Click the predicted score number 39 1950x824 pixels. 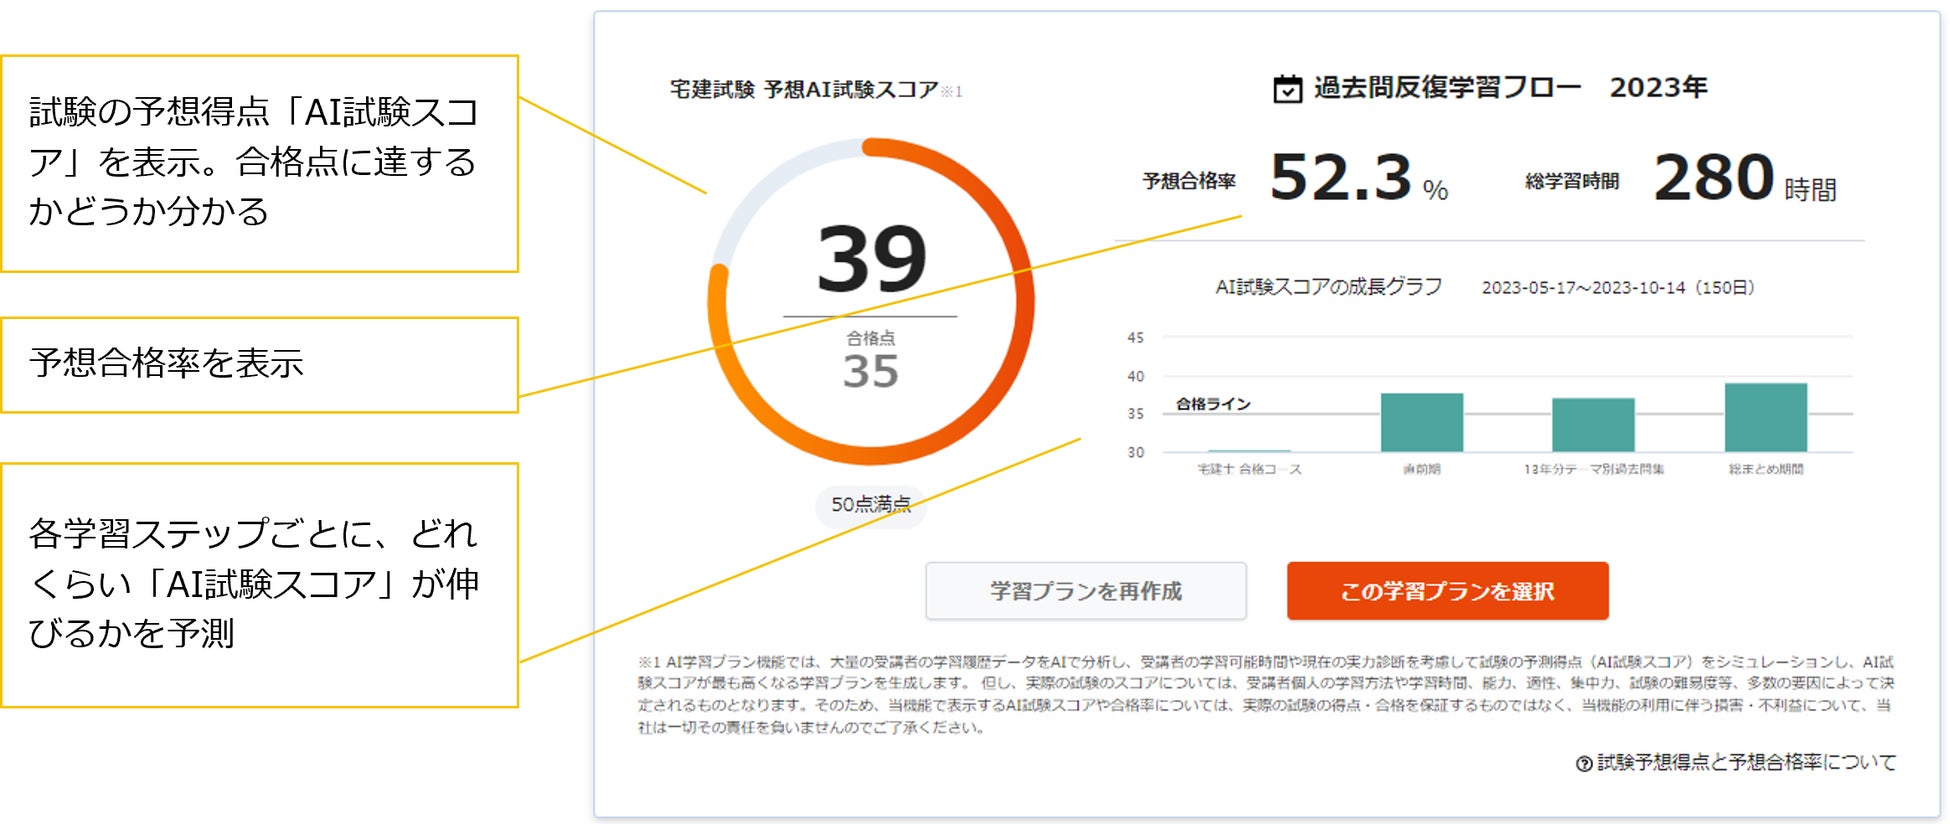coord(871,259)
